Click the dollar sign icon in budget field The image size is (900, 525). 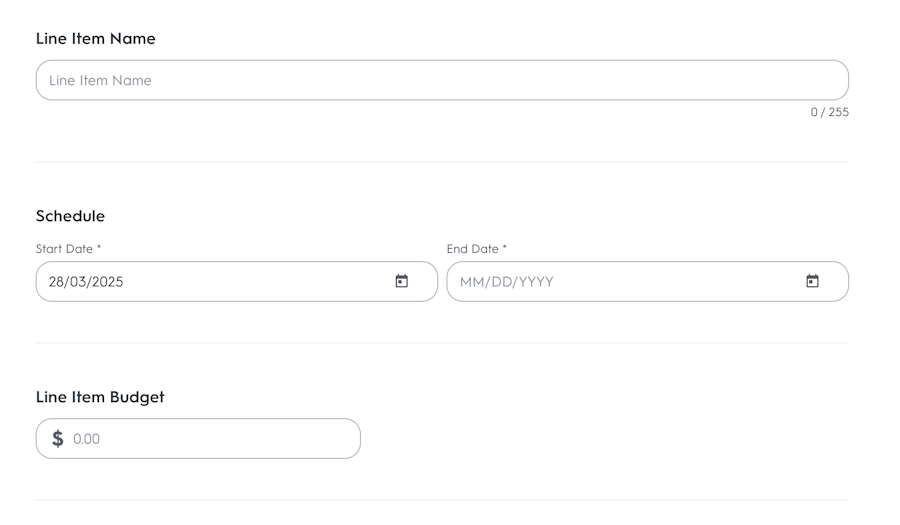(58, 438)
